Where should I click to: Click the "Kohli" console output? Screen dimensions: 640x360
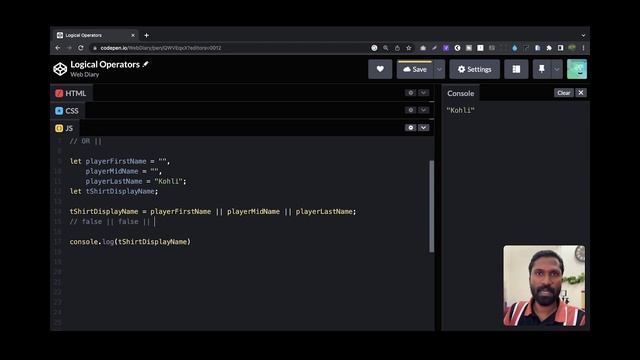coord(460,110)
